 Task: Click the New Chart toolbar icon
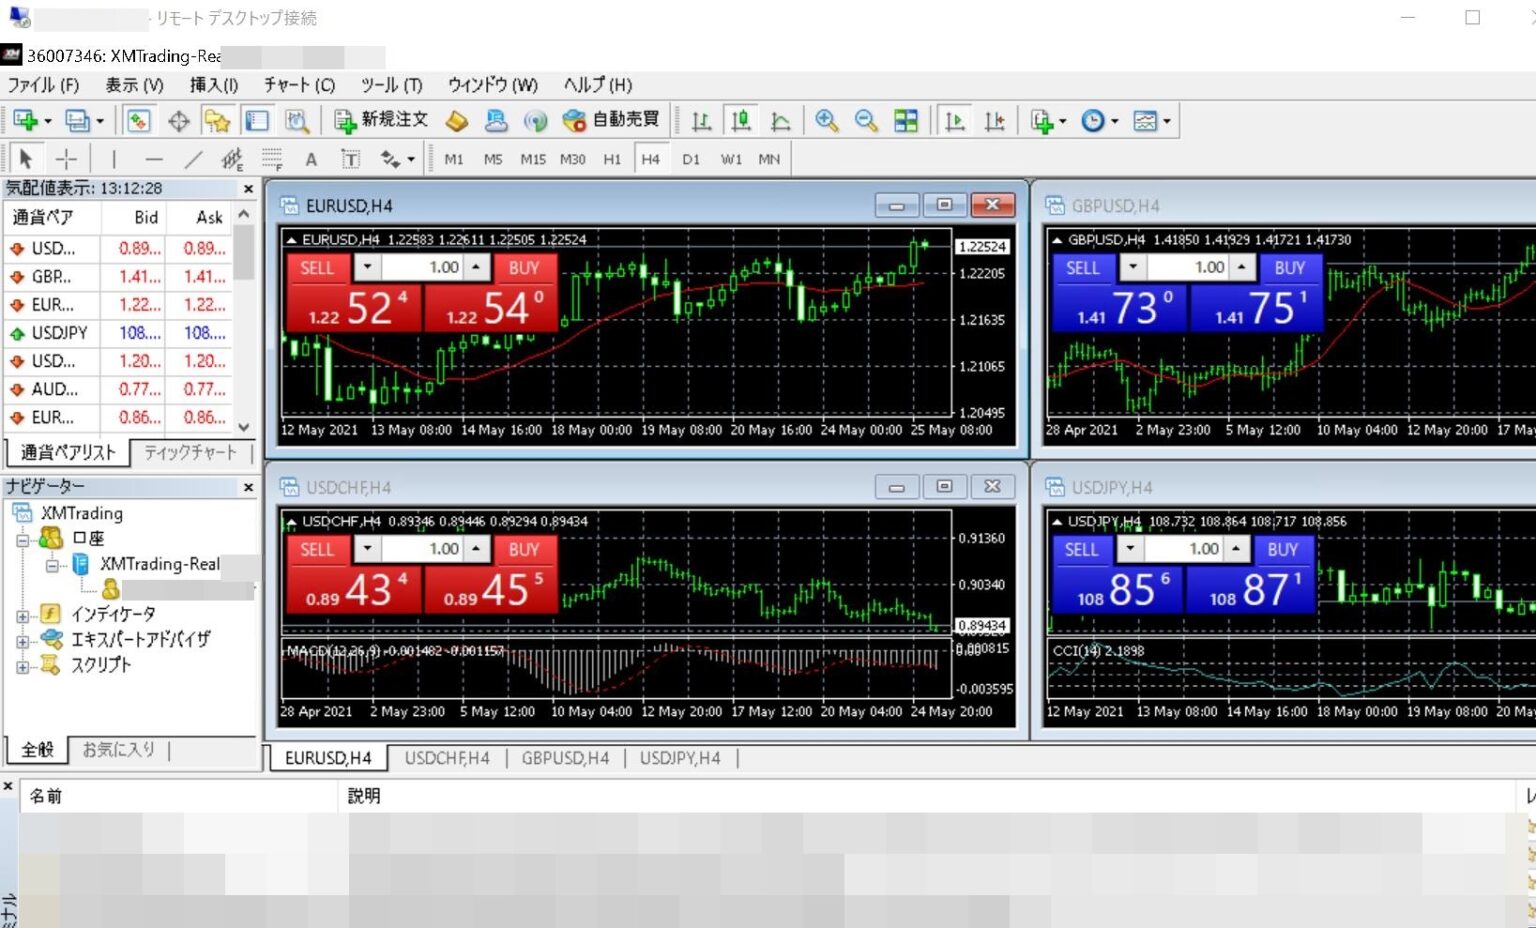click(26, 121)
